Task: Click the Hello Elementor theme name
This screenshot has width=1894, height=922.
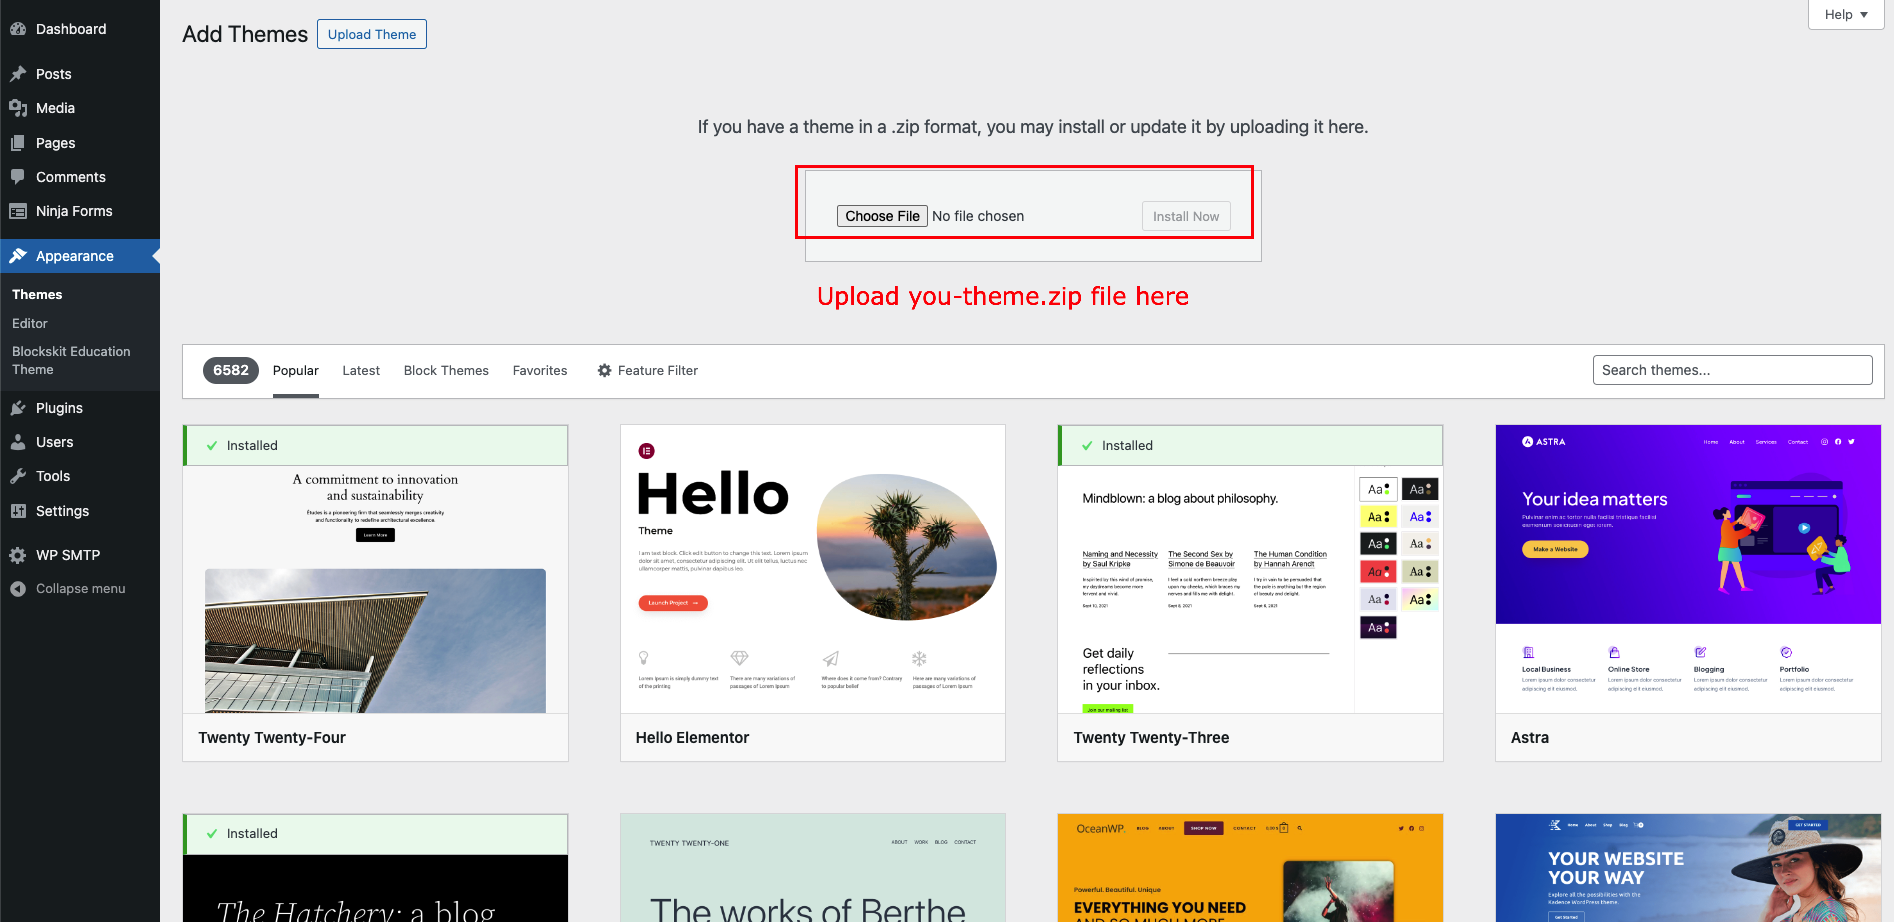Action: (x=692, y=738)
